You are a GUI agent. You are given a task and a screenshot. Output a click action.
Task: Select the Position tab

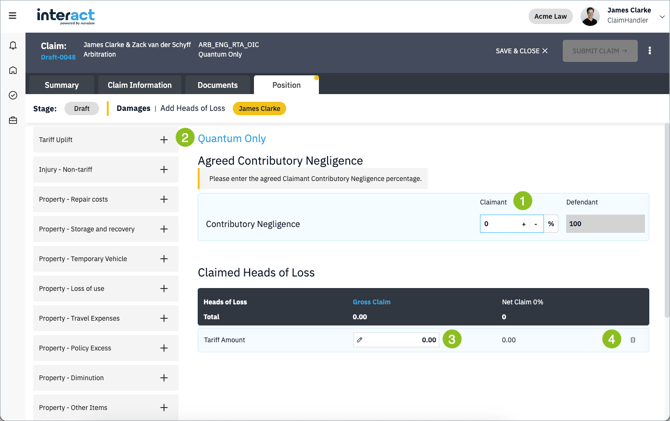point(286,85)
